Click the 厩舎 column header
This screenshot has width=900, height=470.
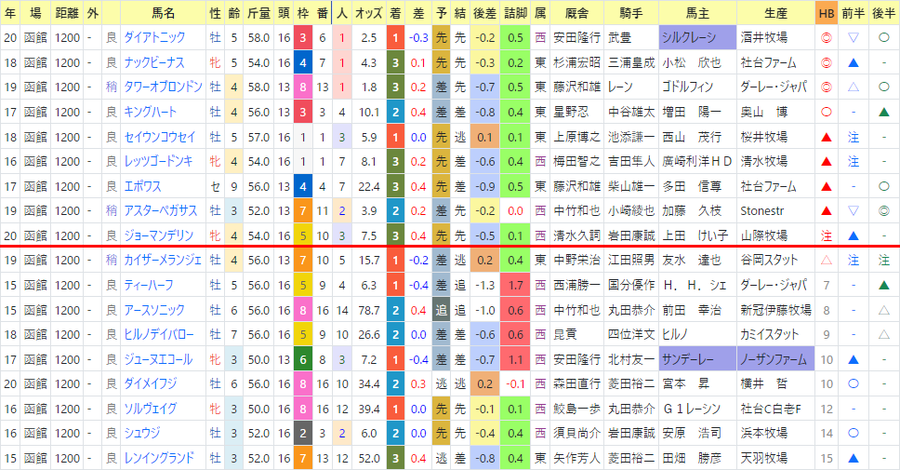[577, 13]
